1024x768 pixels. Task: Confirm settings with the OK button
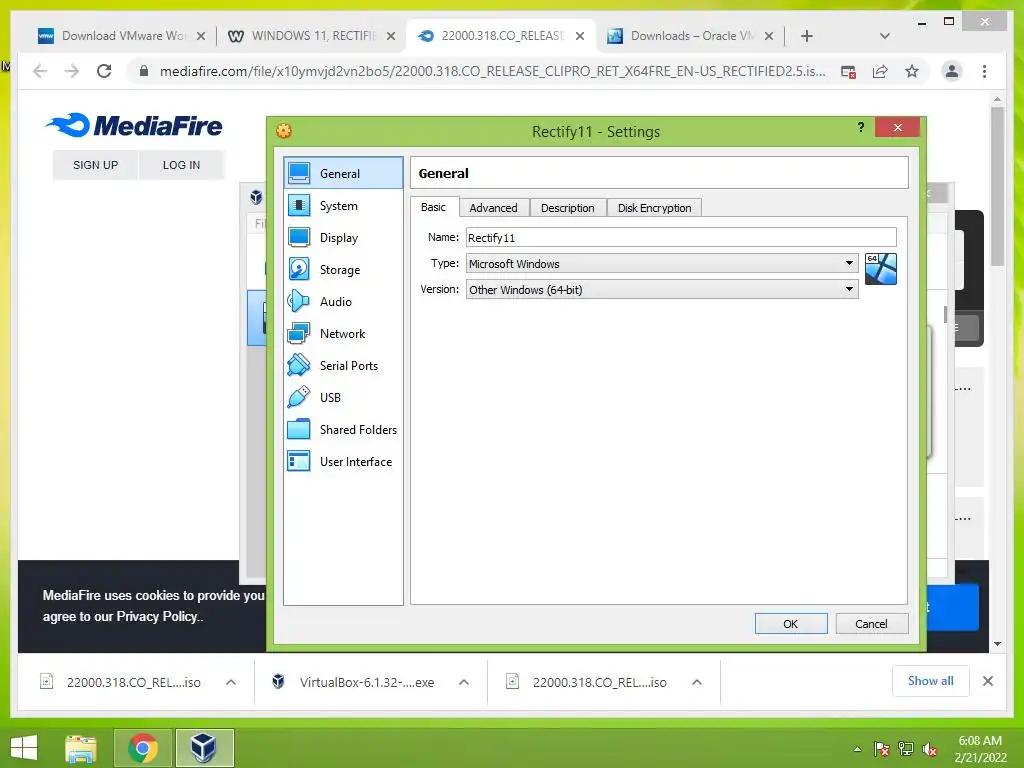pyautogui.click(x=791, y=624)
